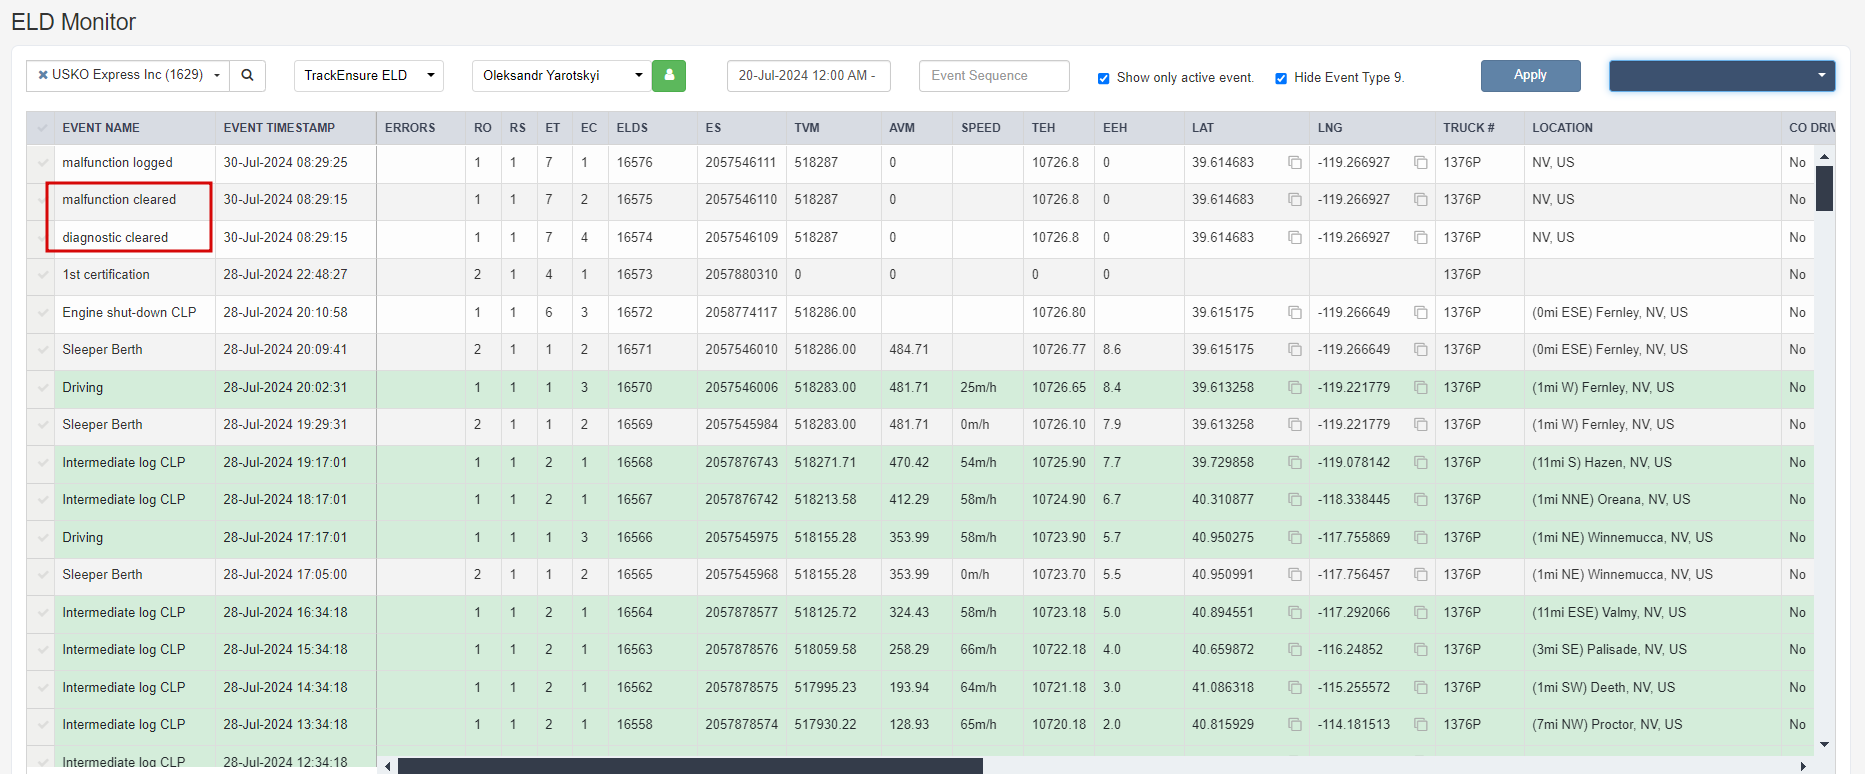Viewport: 1865px width, 774px height.
Task: Click the ELD Monitor page title
Action: (x=73, y=22)
